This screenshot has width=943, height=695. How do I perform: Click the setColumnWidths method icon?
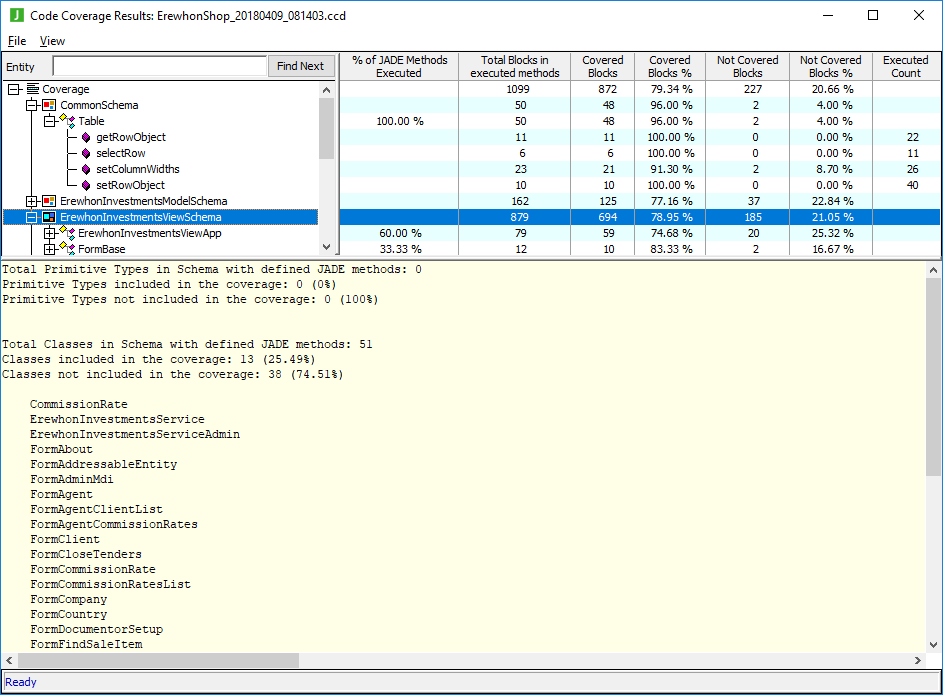pyautogui.click(x=86, y=170)
